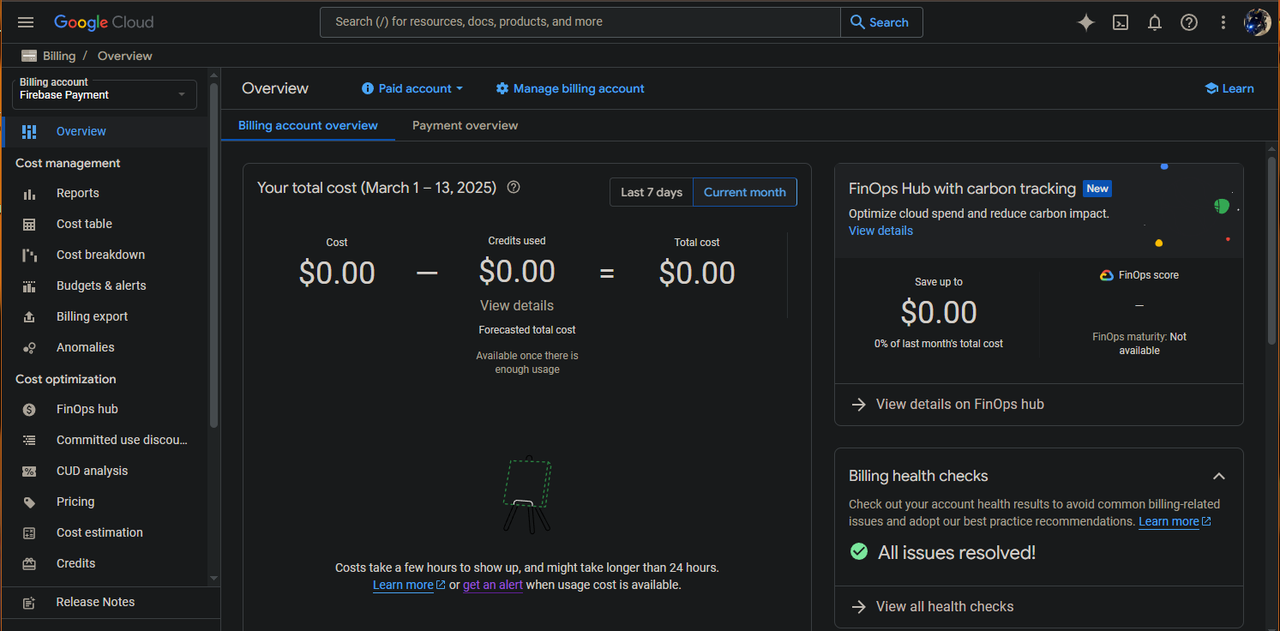
Task: Click View details under Credits used
Action: tap(517, 306)
